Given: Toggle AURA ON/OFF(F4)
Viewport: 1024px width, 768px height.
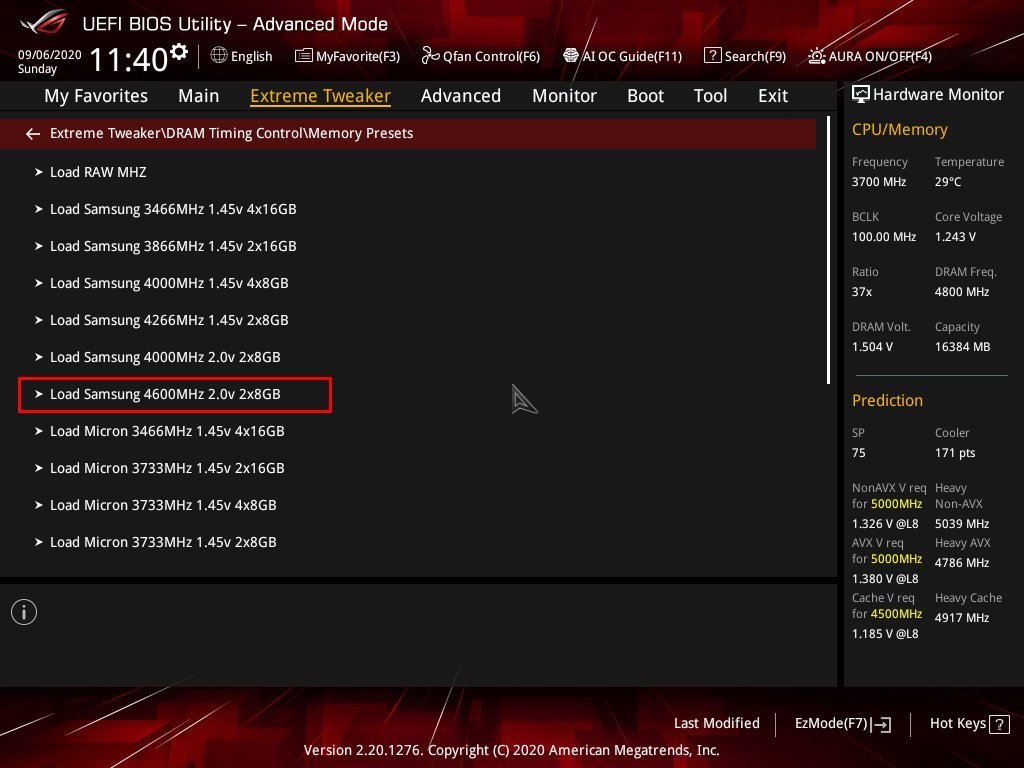Looking at the screenshot, I should coord(870,56).
